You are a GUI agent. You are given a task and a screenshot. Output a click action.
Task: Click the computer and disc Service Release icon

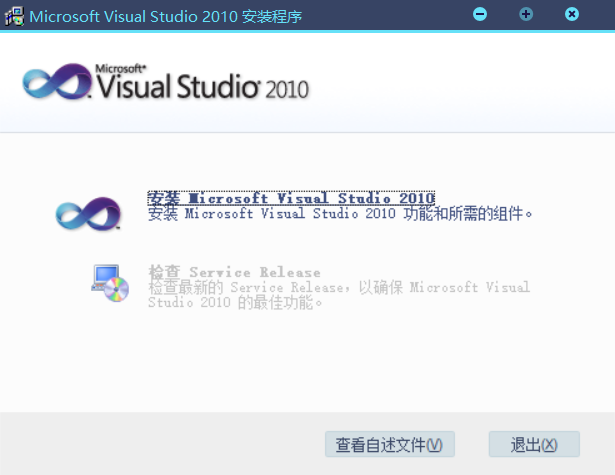click(x=110, y=283)
